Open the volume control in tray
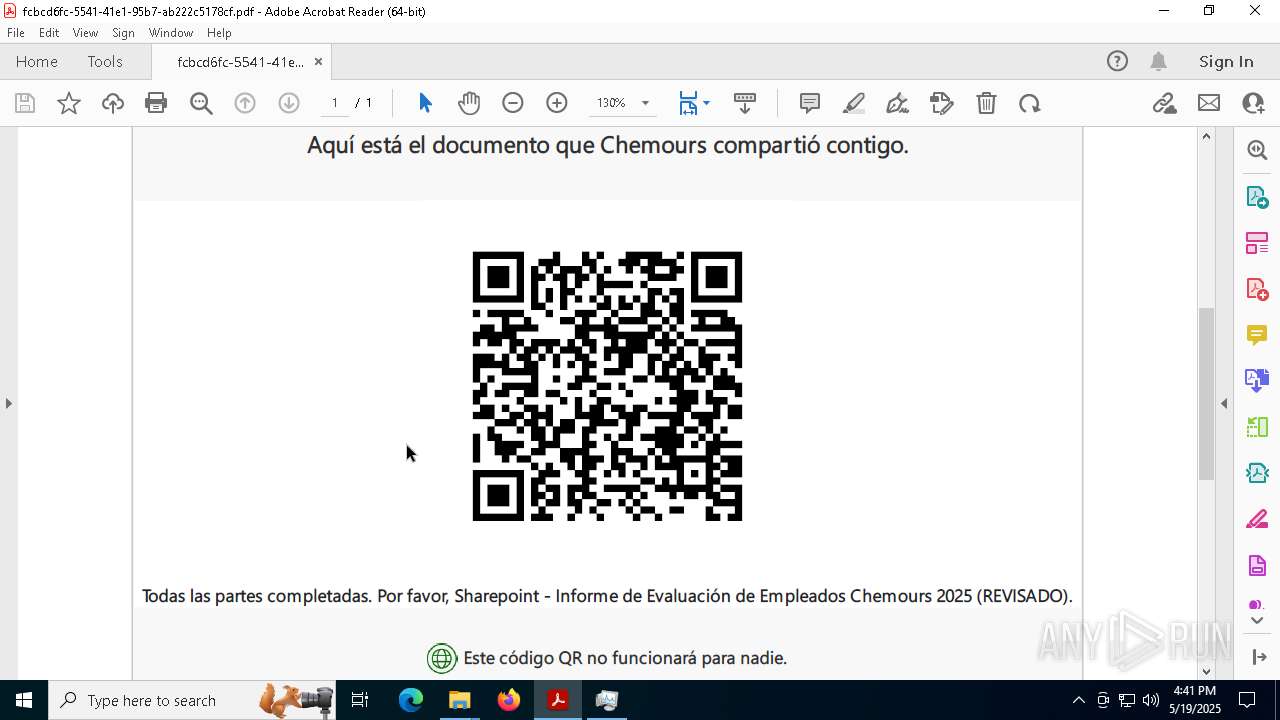Screen dimensions: 1280x720 click(x=1150, y=700)
